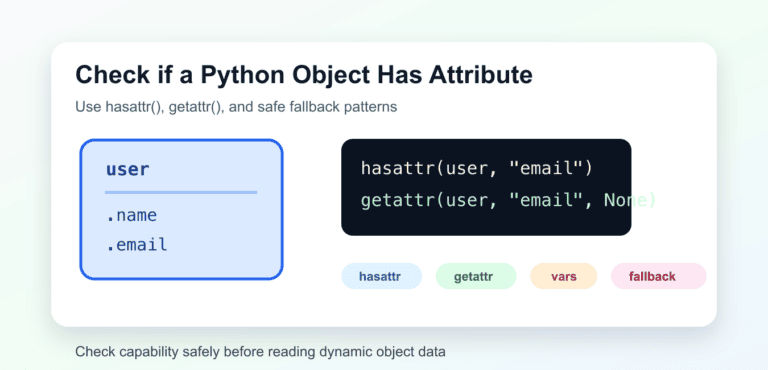
Task: Click the footer caption 'Check capability safely before reading'
Action: [x=195, y=351]
